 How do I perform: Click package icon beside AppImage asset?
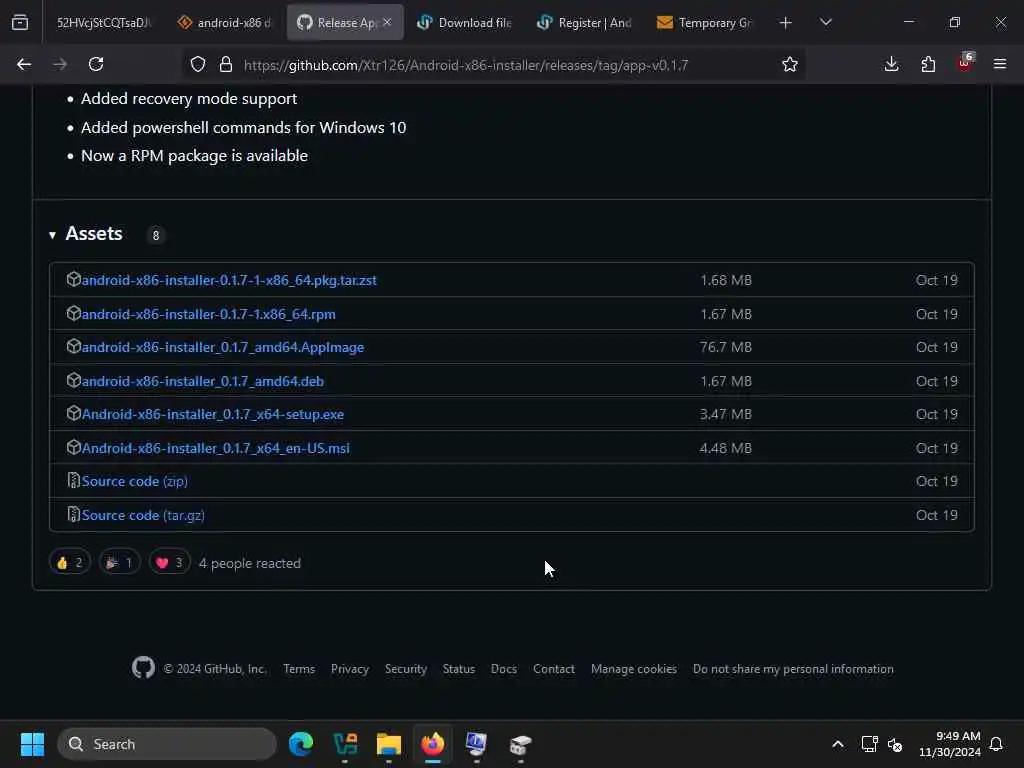[73, 346]
